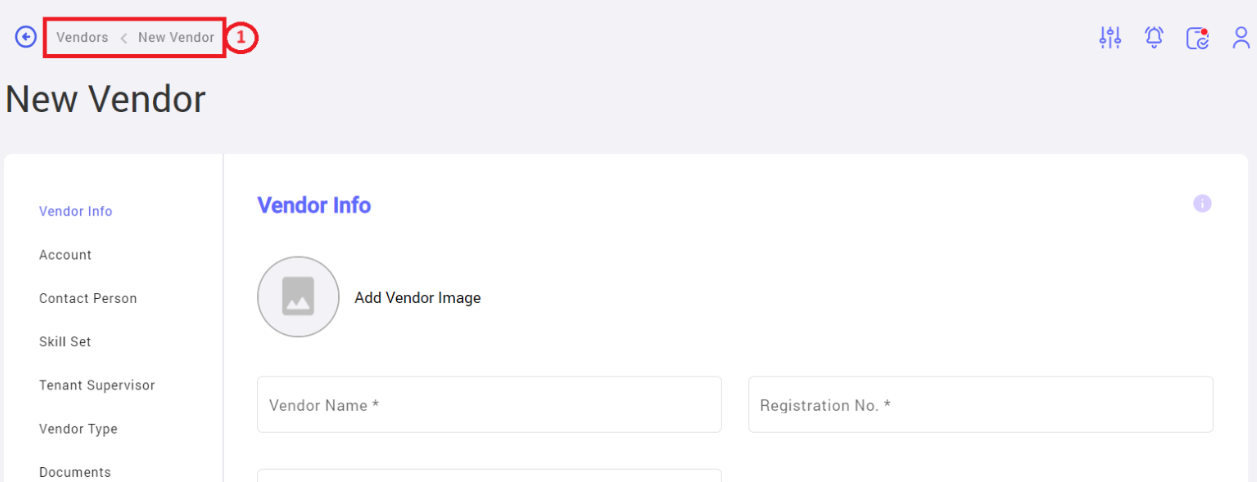
Task: Focus the Registration No. field
Action: coord(981,405)
